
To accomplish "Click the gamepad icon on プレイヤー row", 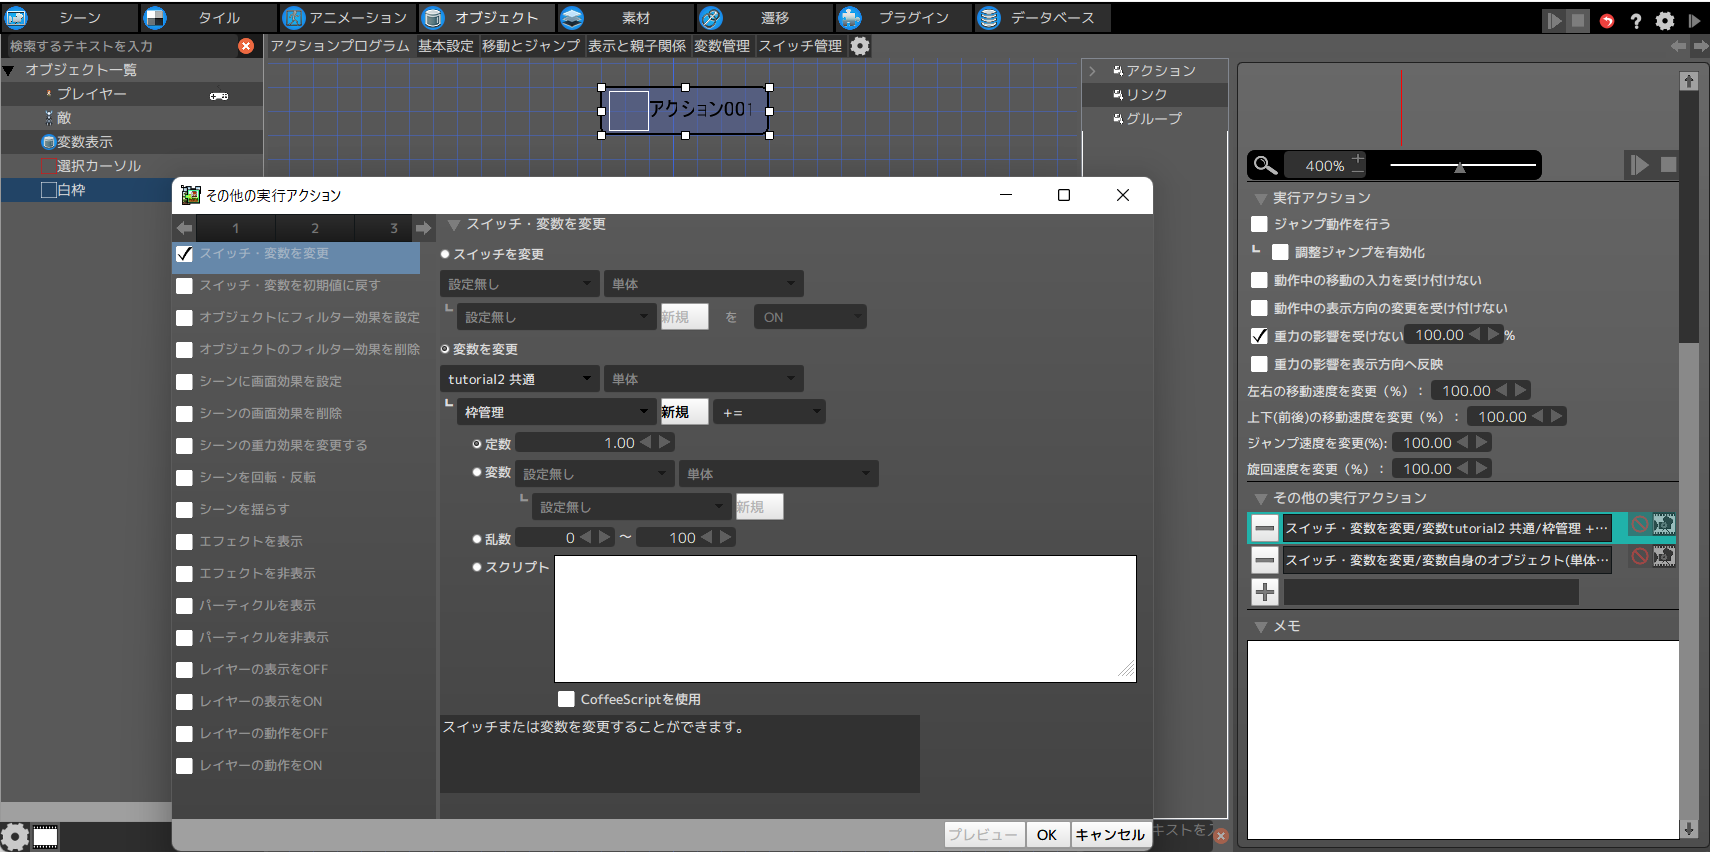I will 219,96.
